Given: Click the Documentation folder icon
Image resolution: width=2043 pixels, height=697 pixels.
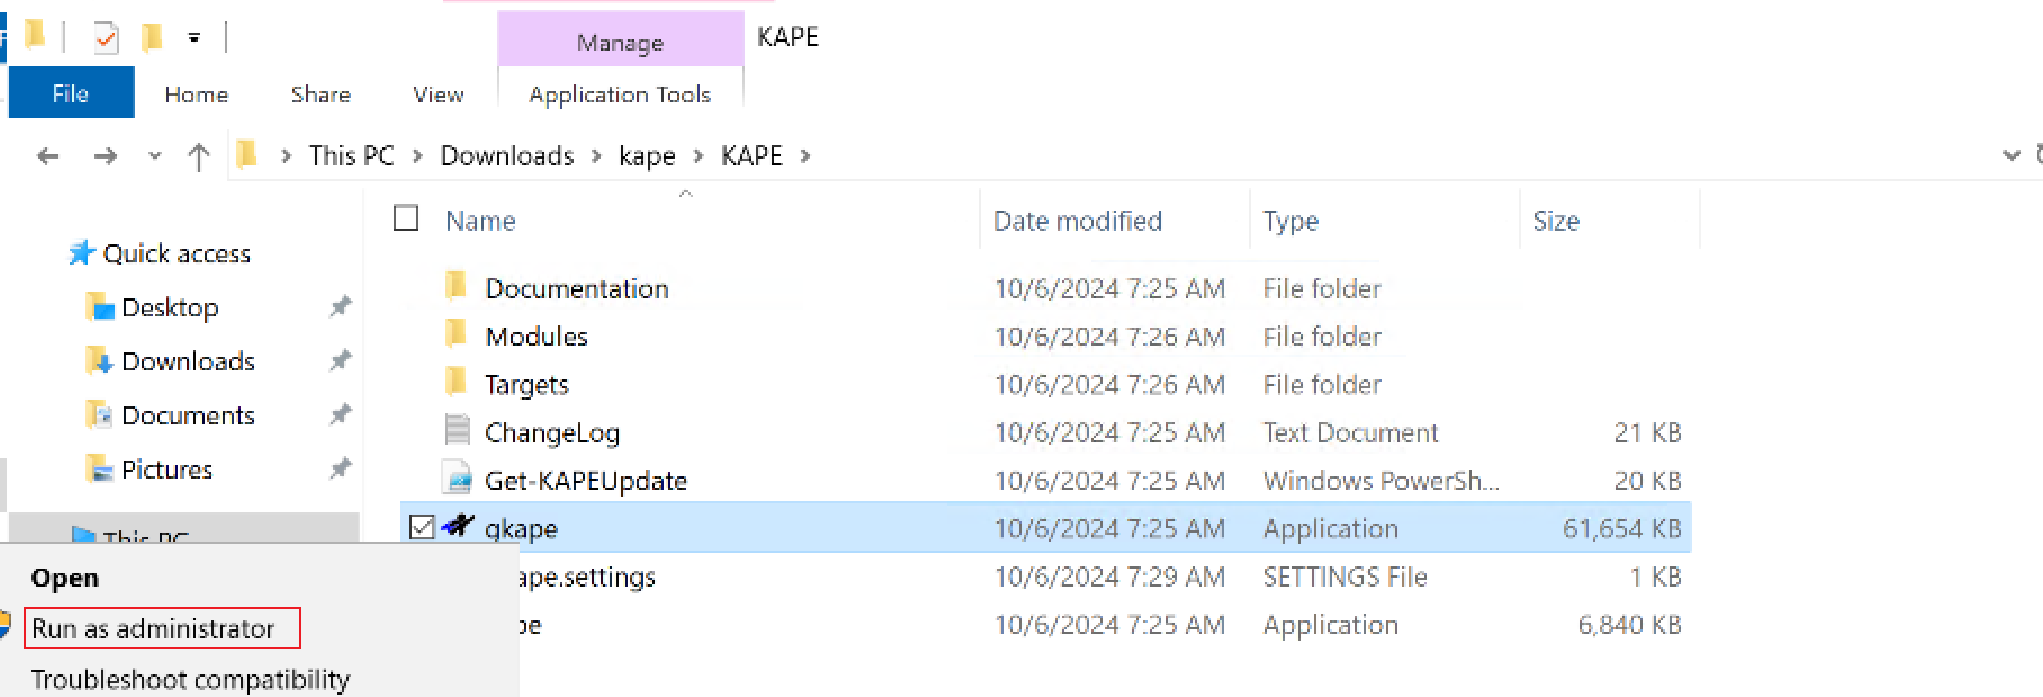Looking at the screenshot, I should 456,286.
